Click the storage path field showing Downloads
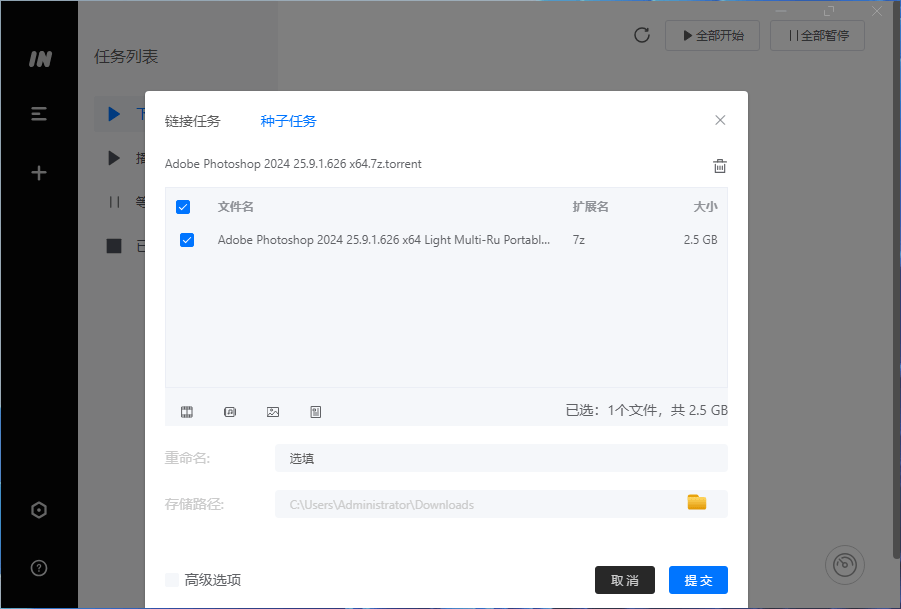The width and height of the screenshot is (901, 609). [501, 504]
